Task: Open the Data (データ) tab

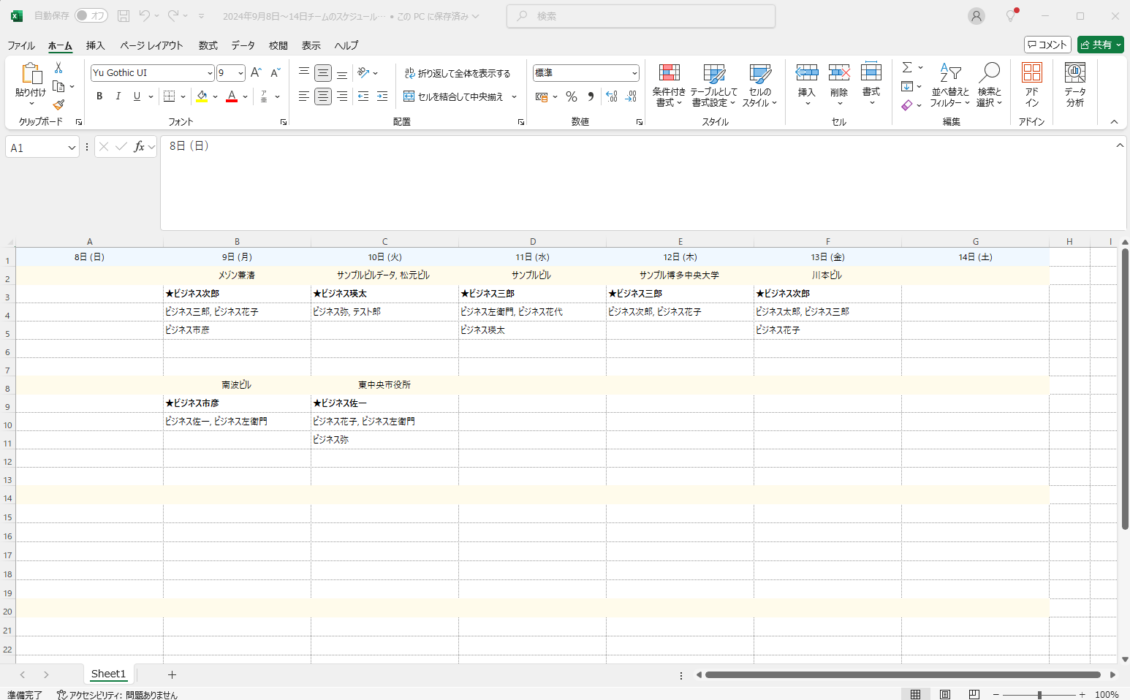Action: 243,45
